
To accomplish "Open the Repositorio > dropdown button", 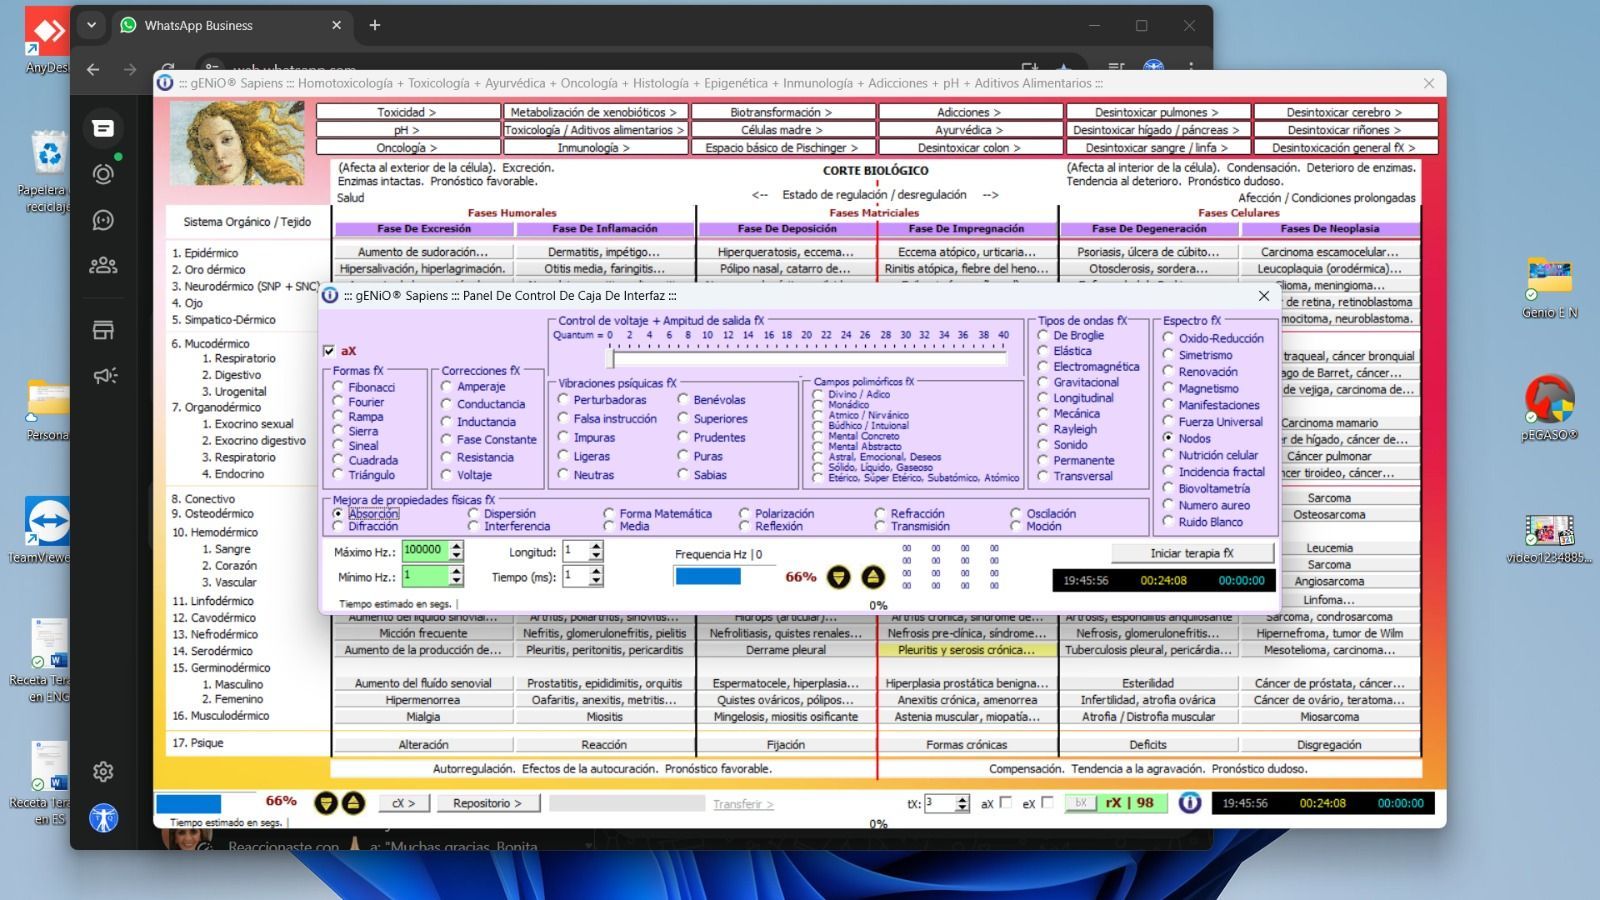I will (x=487, y=803).
